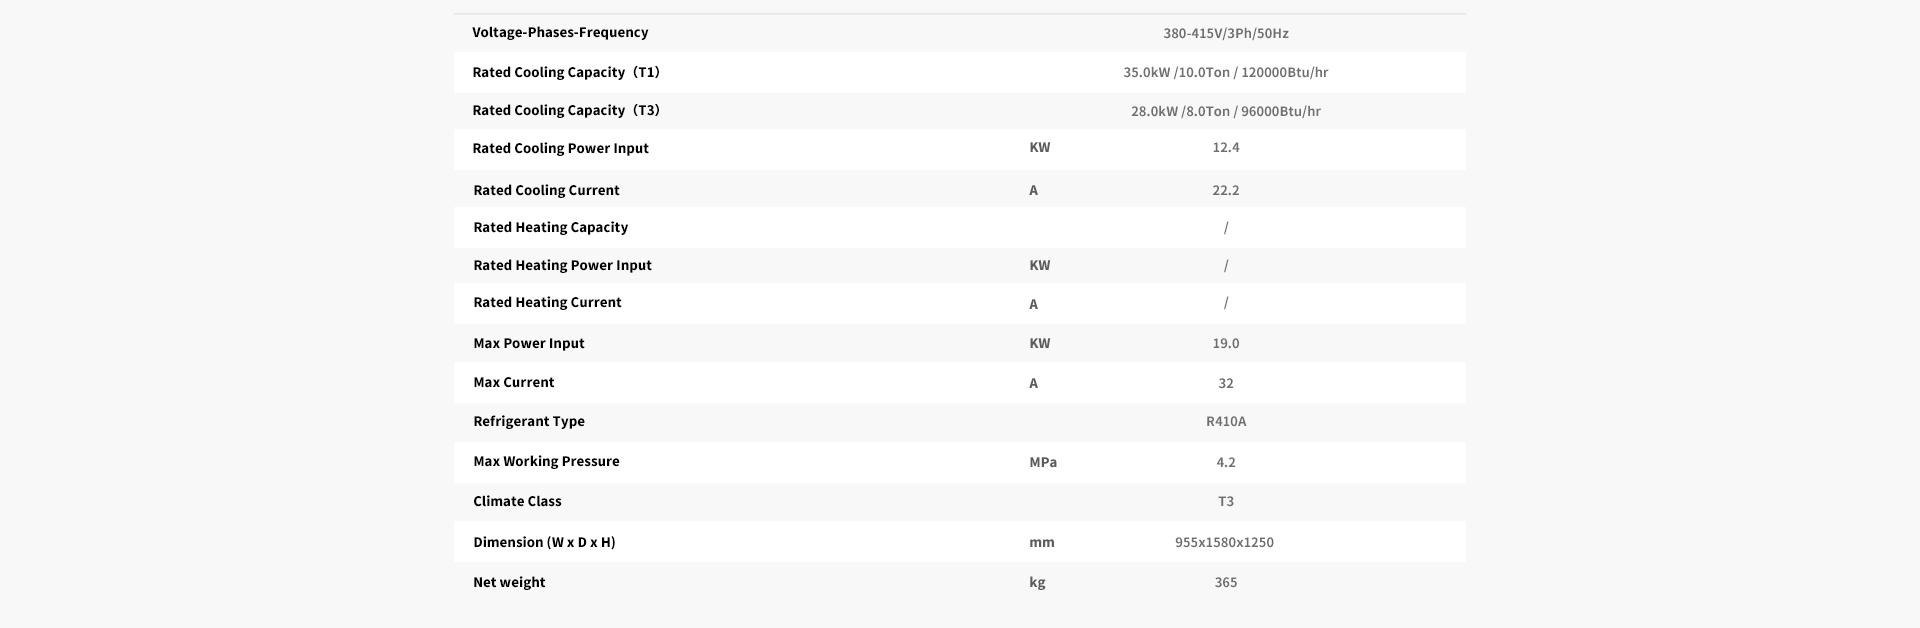This screenshot has height=628, width=1920.
Task: Click the 955x1580x1250 dimension value
Action: (1224, 542)
